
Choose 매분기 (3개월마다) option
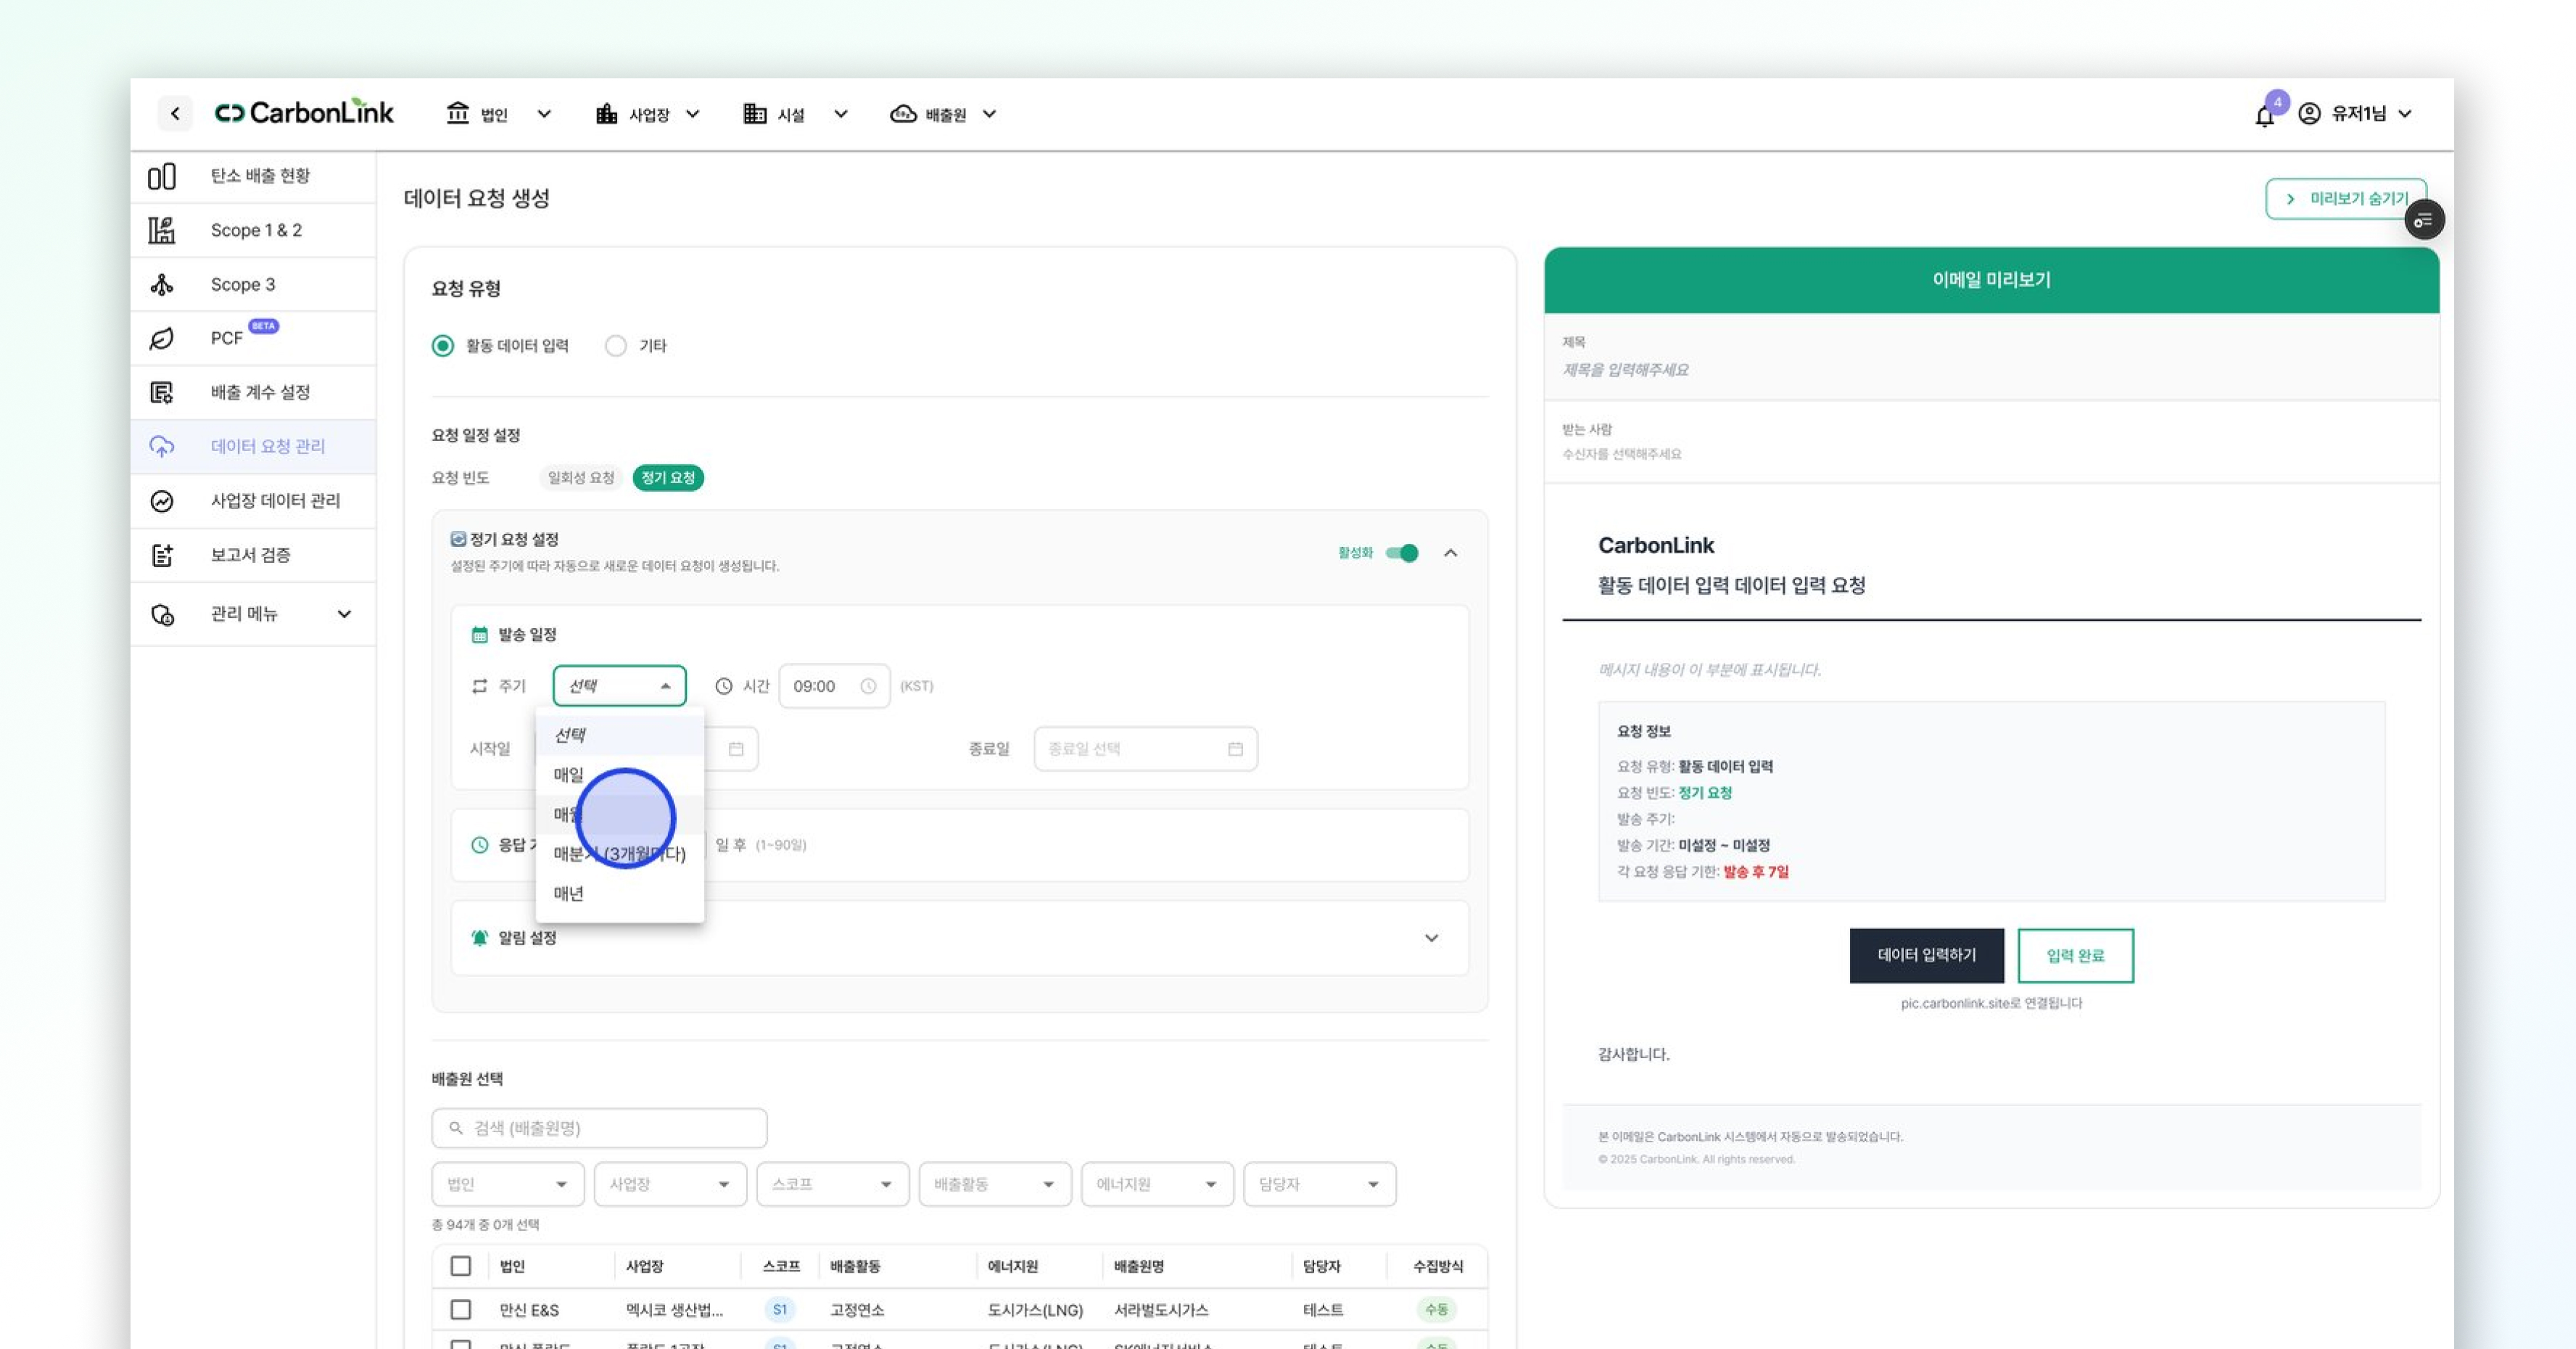point(620,854)
